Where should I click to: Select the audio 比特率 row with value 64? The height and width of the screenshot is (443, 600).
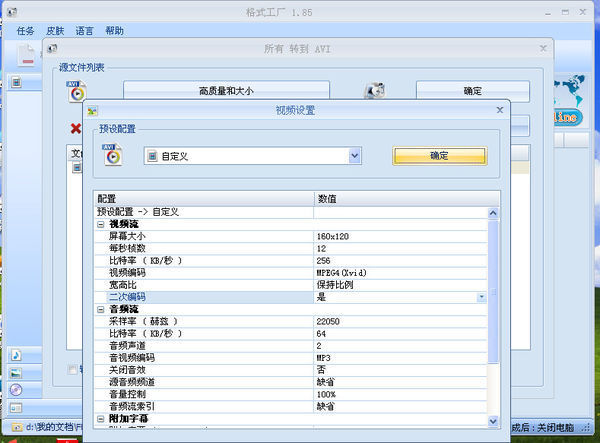pyautogui.click(x=291, y=334)
